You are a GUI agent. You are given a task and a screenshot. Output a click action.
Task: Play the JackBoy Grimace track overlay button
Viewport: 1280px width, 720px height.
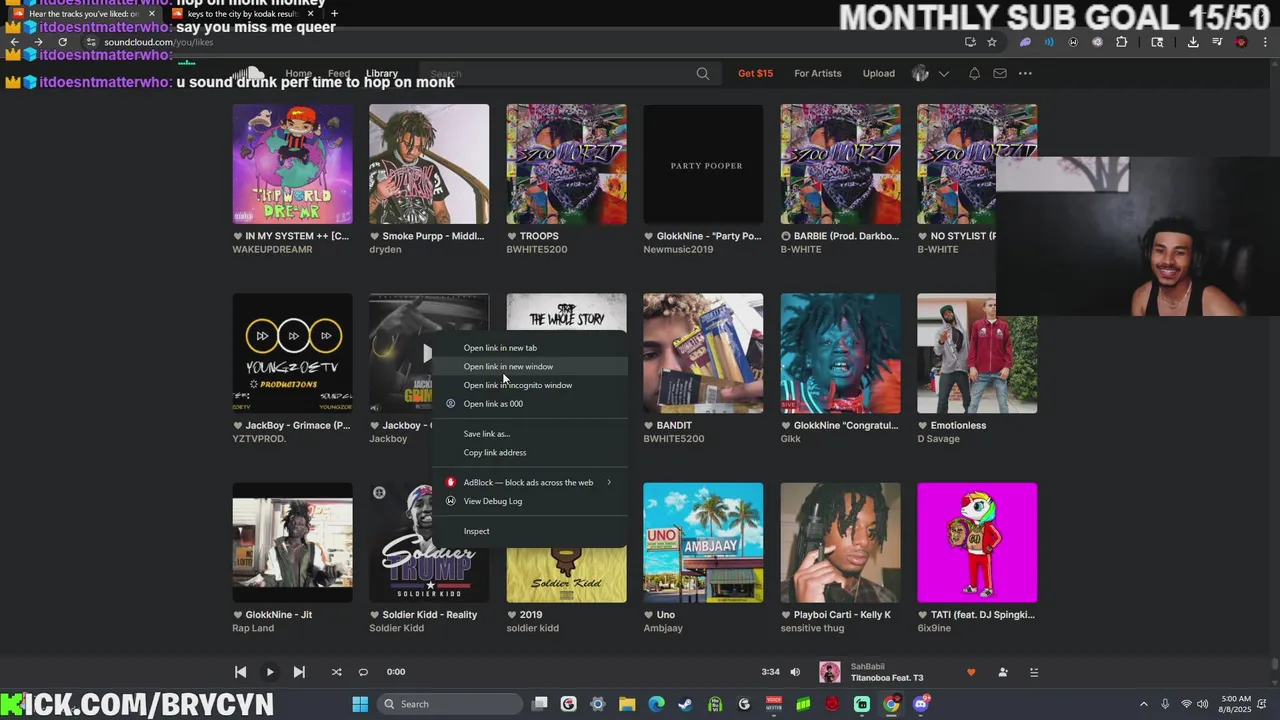[x=427, y=352]
